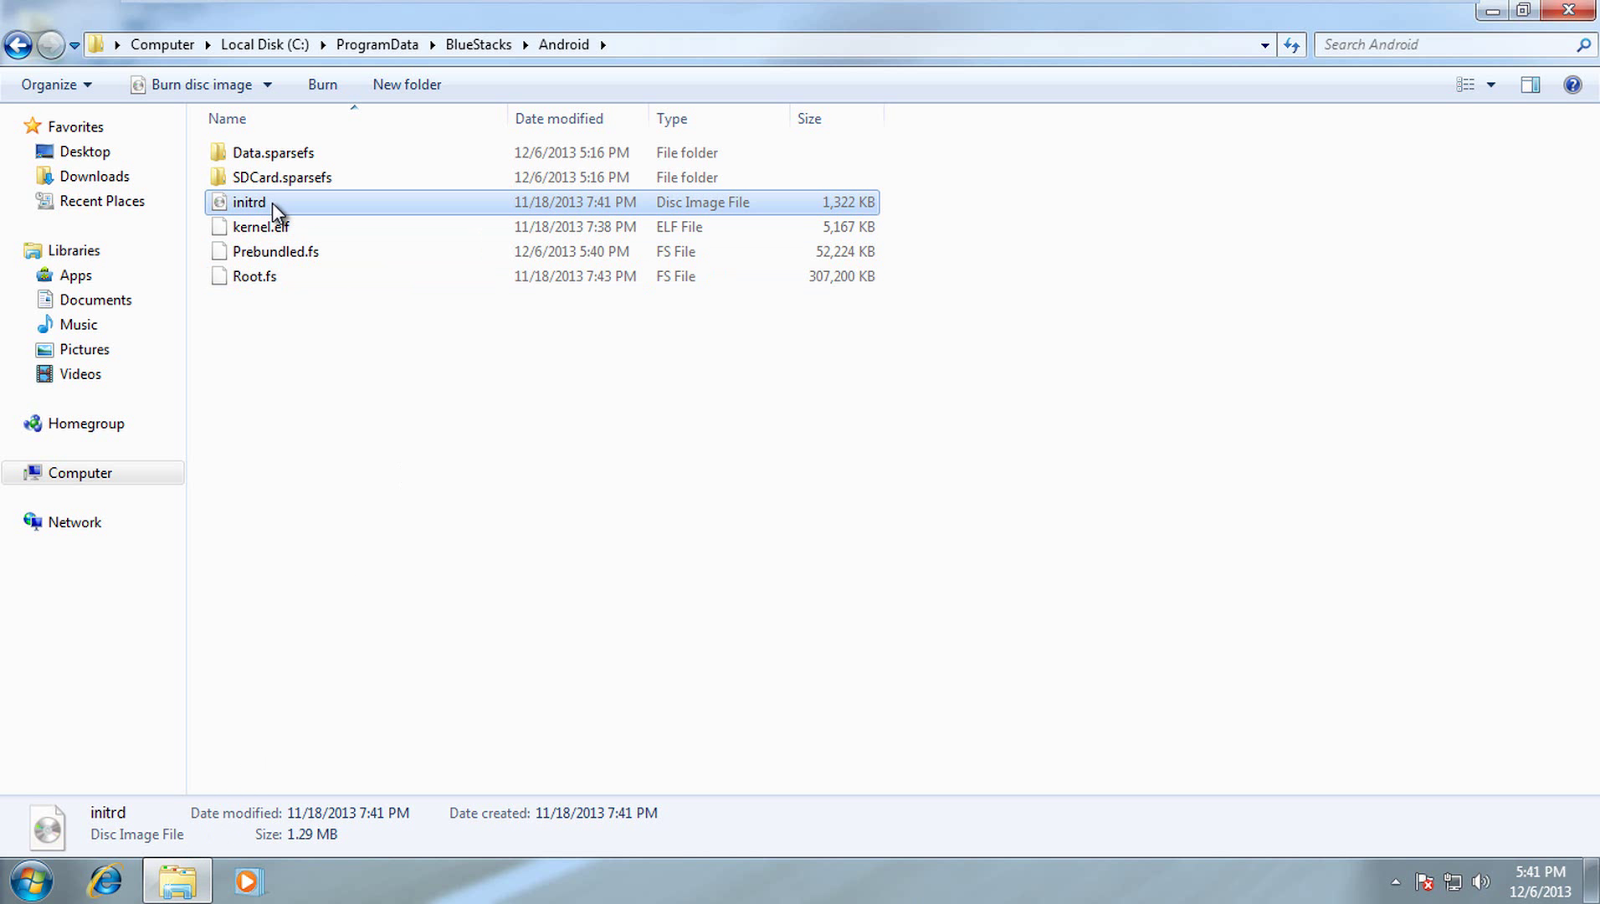Open the address bar history dropdown
The image size is (1600, 904).
click(x=1265, y=45)
